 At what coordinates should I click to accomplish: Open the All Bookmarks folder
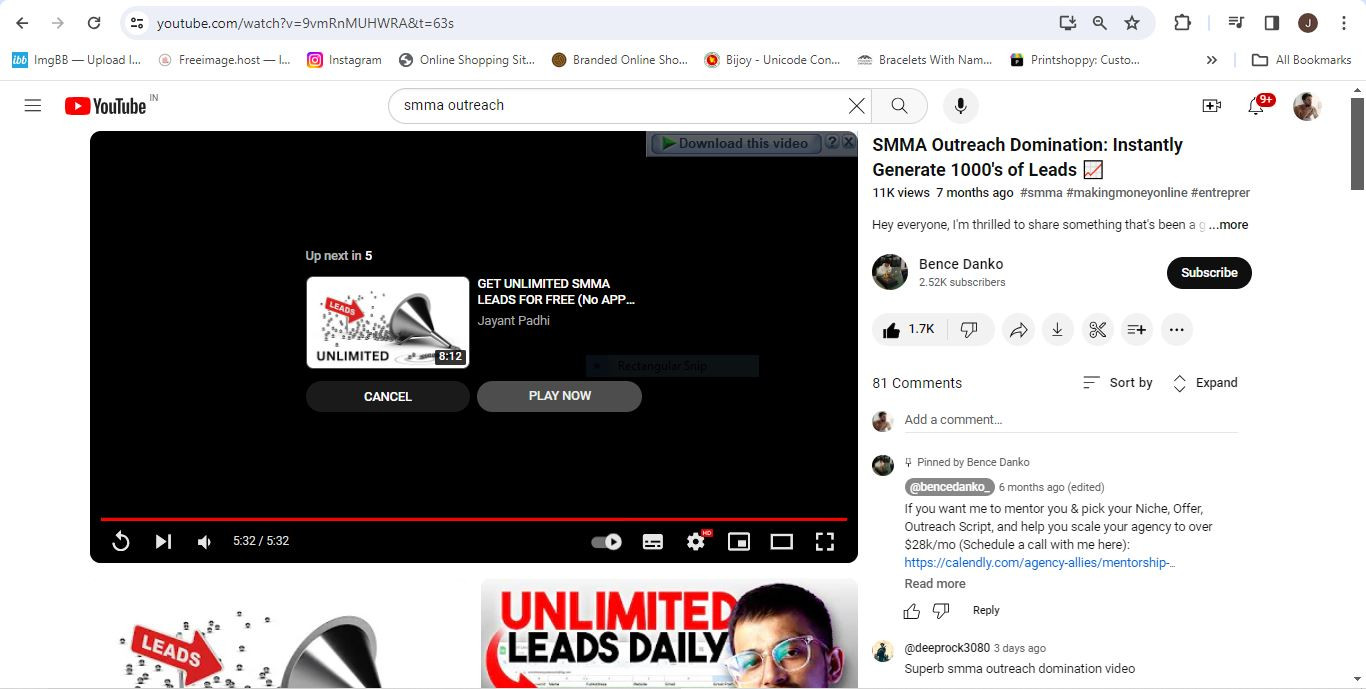(x=1302, y=60)
